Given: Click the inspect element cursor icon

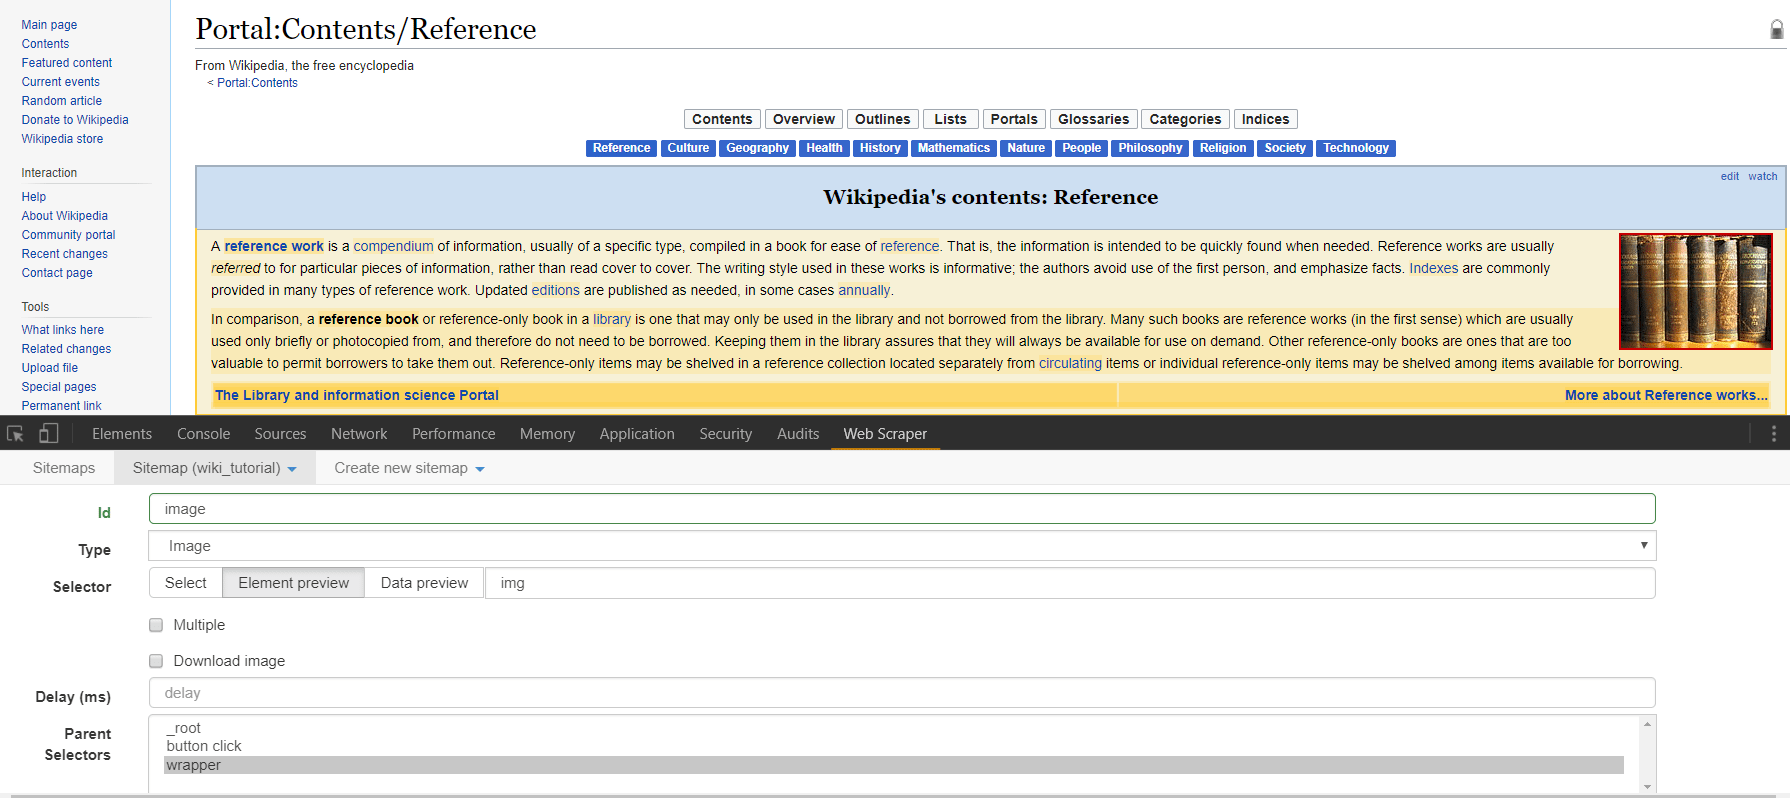Looking at the screenshot, I should click(x=15, y=434).
